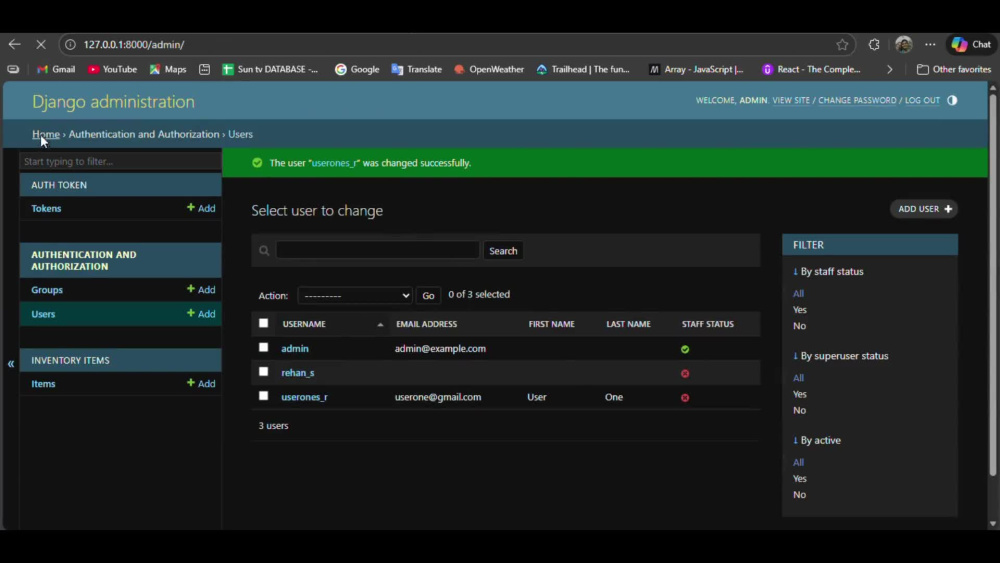
Task: Open the Translate bookmark
Action: (416, 69)
